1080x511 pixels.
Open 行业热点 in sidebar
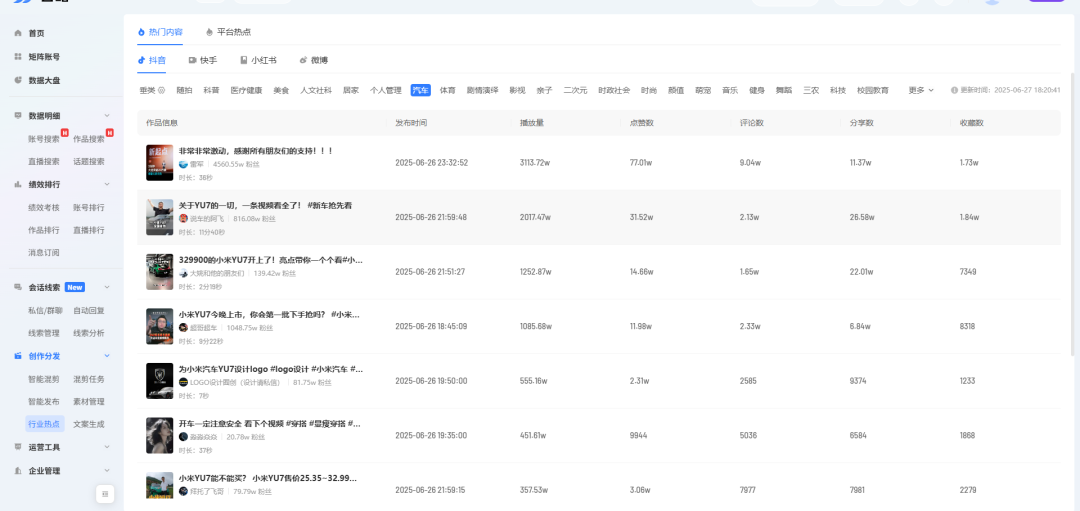(44, 424)
